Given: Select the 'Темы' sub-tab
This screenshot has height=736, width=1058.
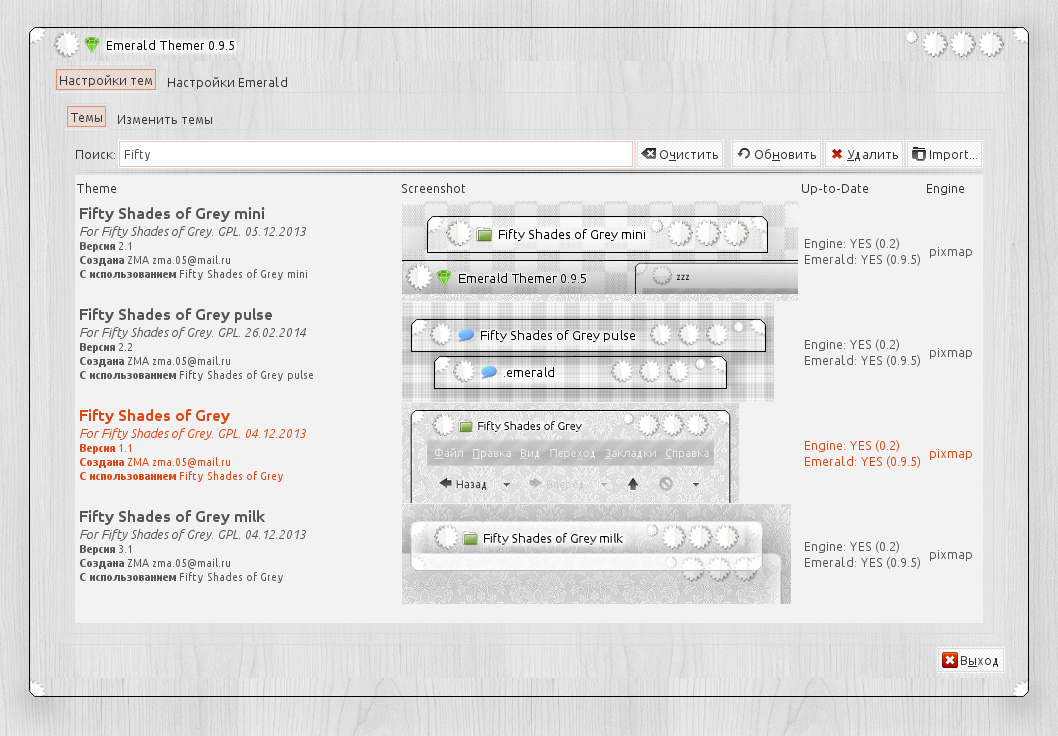Looking at the screenshot, I should (x=86, y=117).
